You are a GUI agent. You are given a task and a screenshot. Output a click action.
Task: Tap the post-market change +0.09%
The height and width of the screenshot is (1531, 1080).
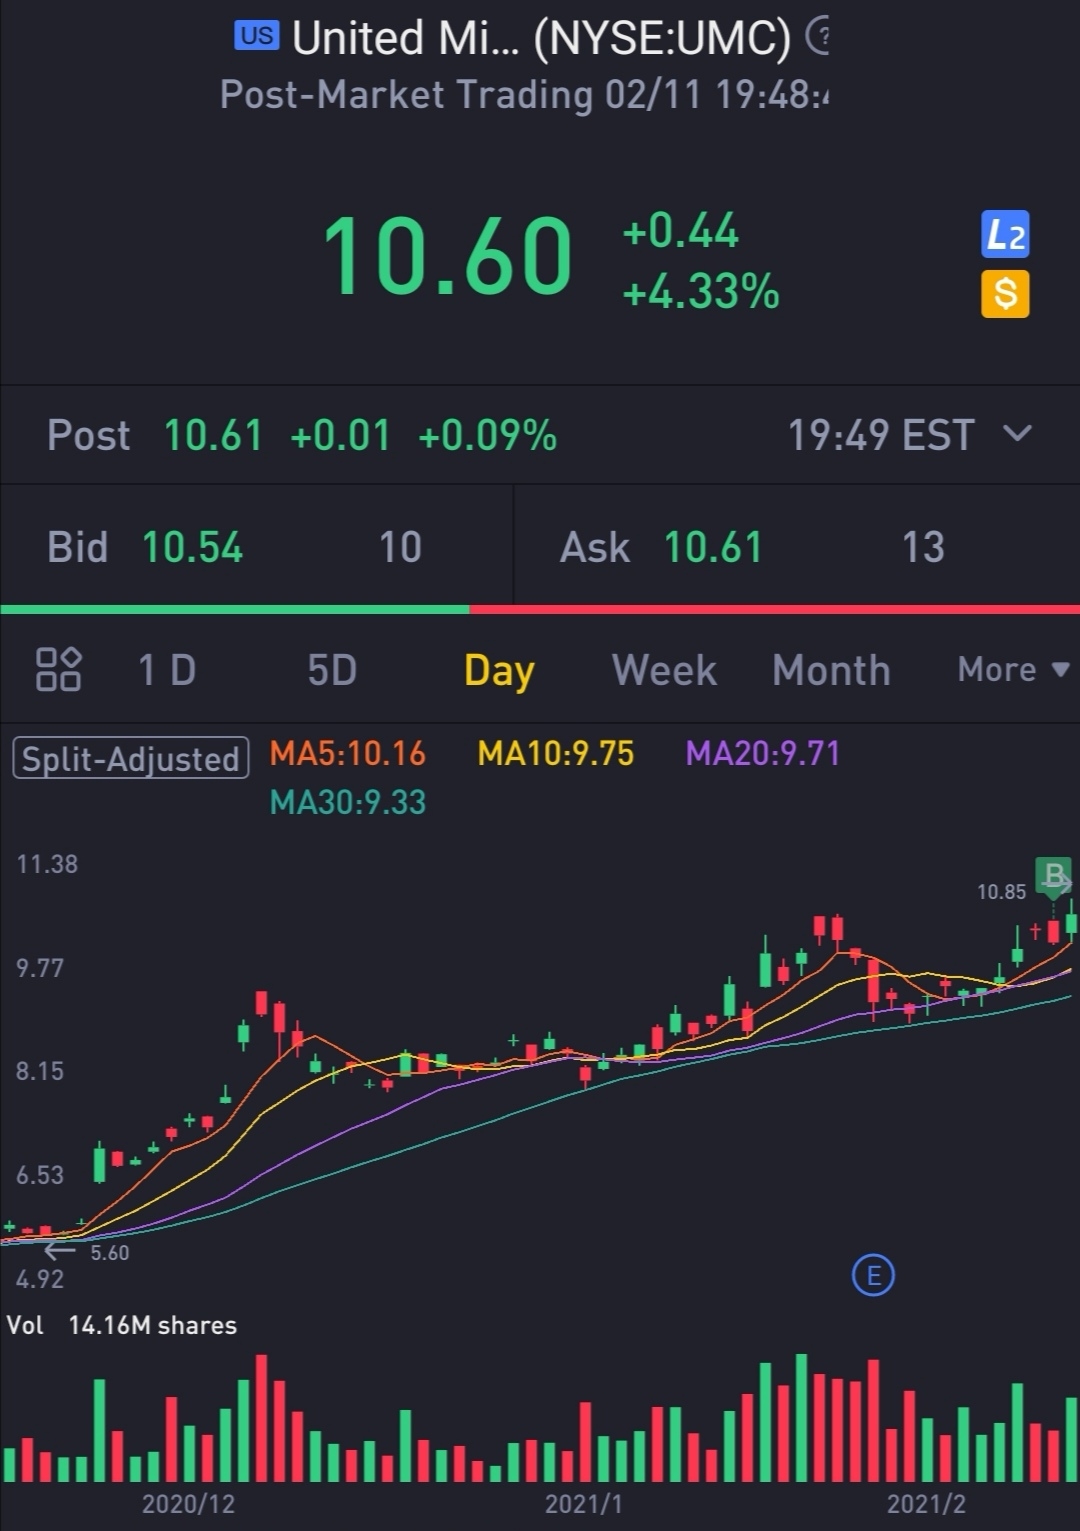(x=487, y=435)
